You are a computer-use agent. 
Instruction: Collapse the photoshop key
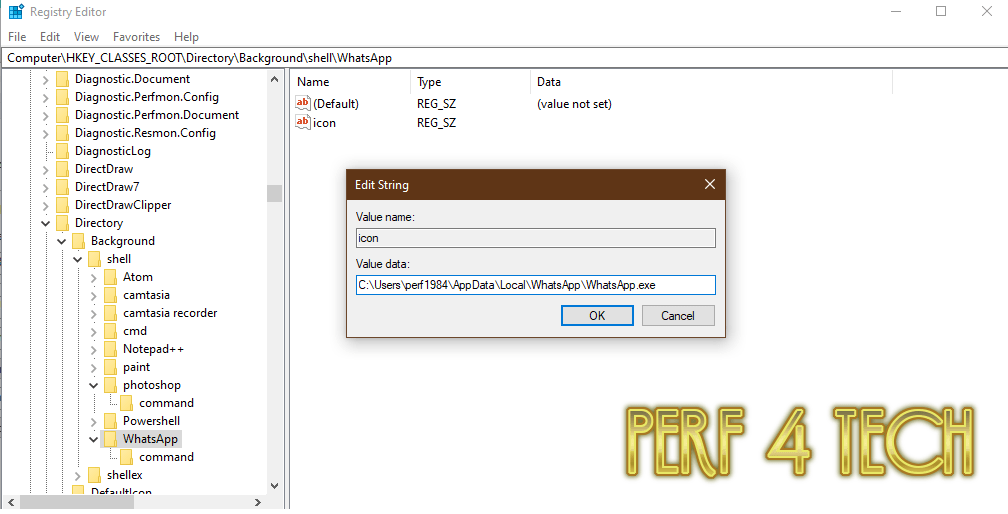click(x=93, y=386)
